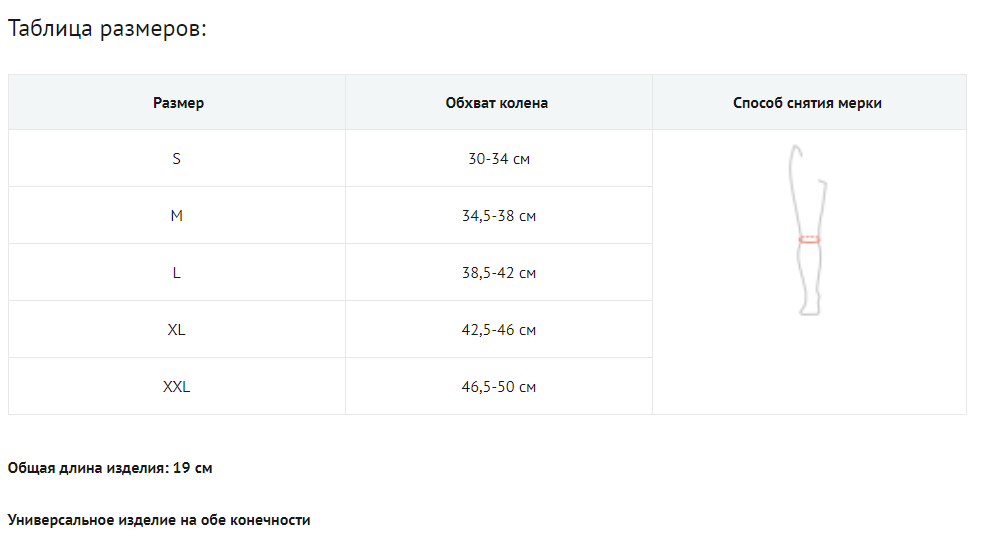Click the 'Таблица размеров:' heading
This screenshot has width=994, height=546.
pos(107,28)
